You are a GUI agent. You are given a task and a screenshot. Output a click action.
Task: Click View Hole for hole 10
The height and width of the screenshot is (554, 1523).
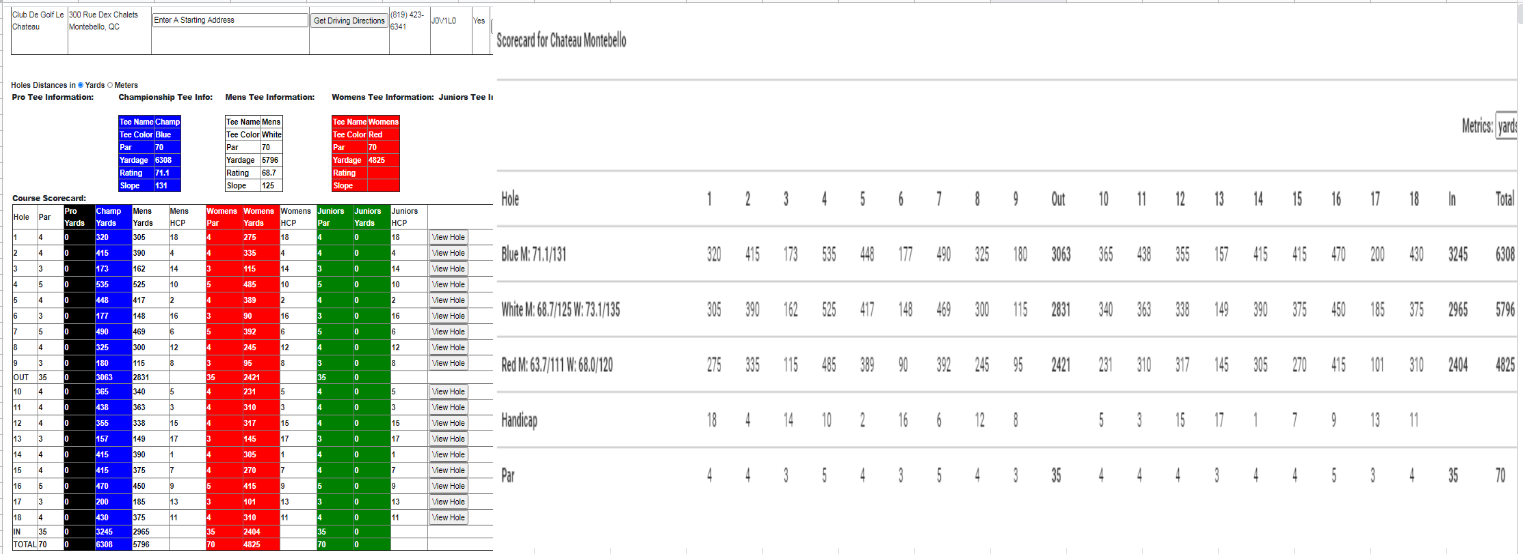[x=448, y=392]
